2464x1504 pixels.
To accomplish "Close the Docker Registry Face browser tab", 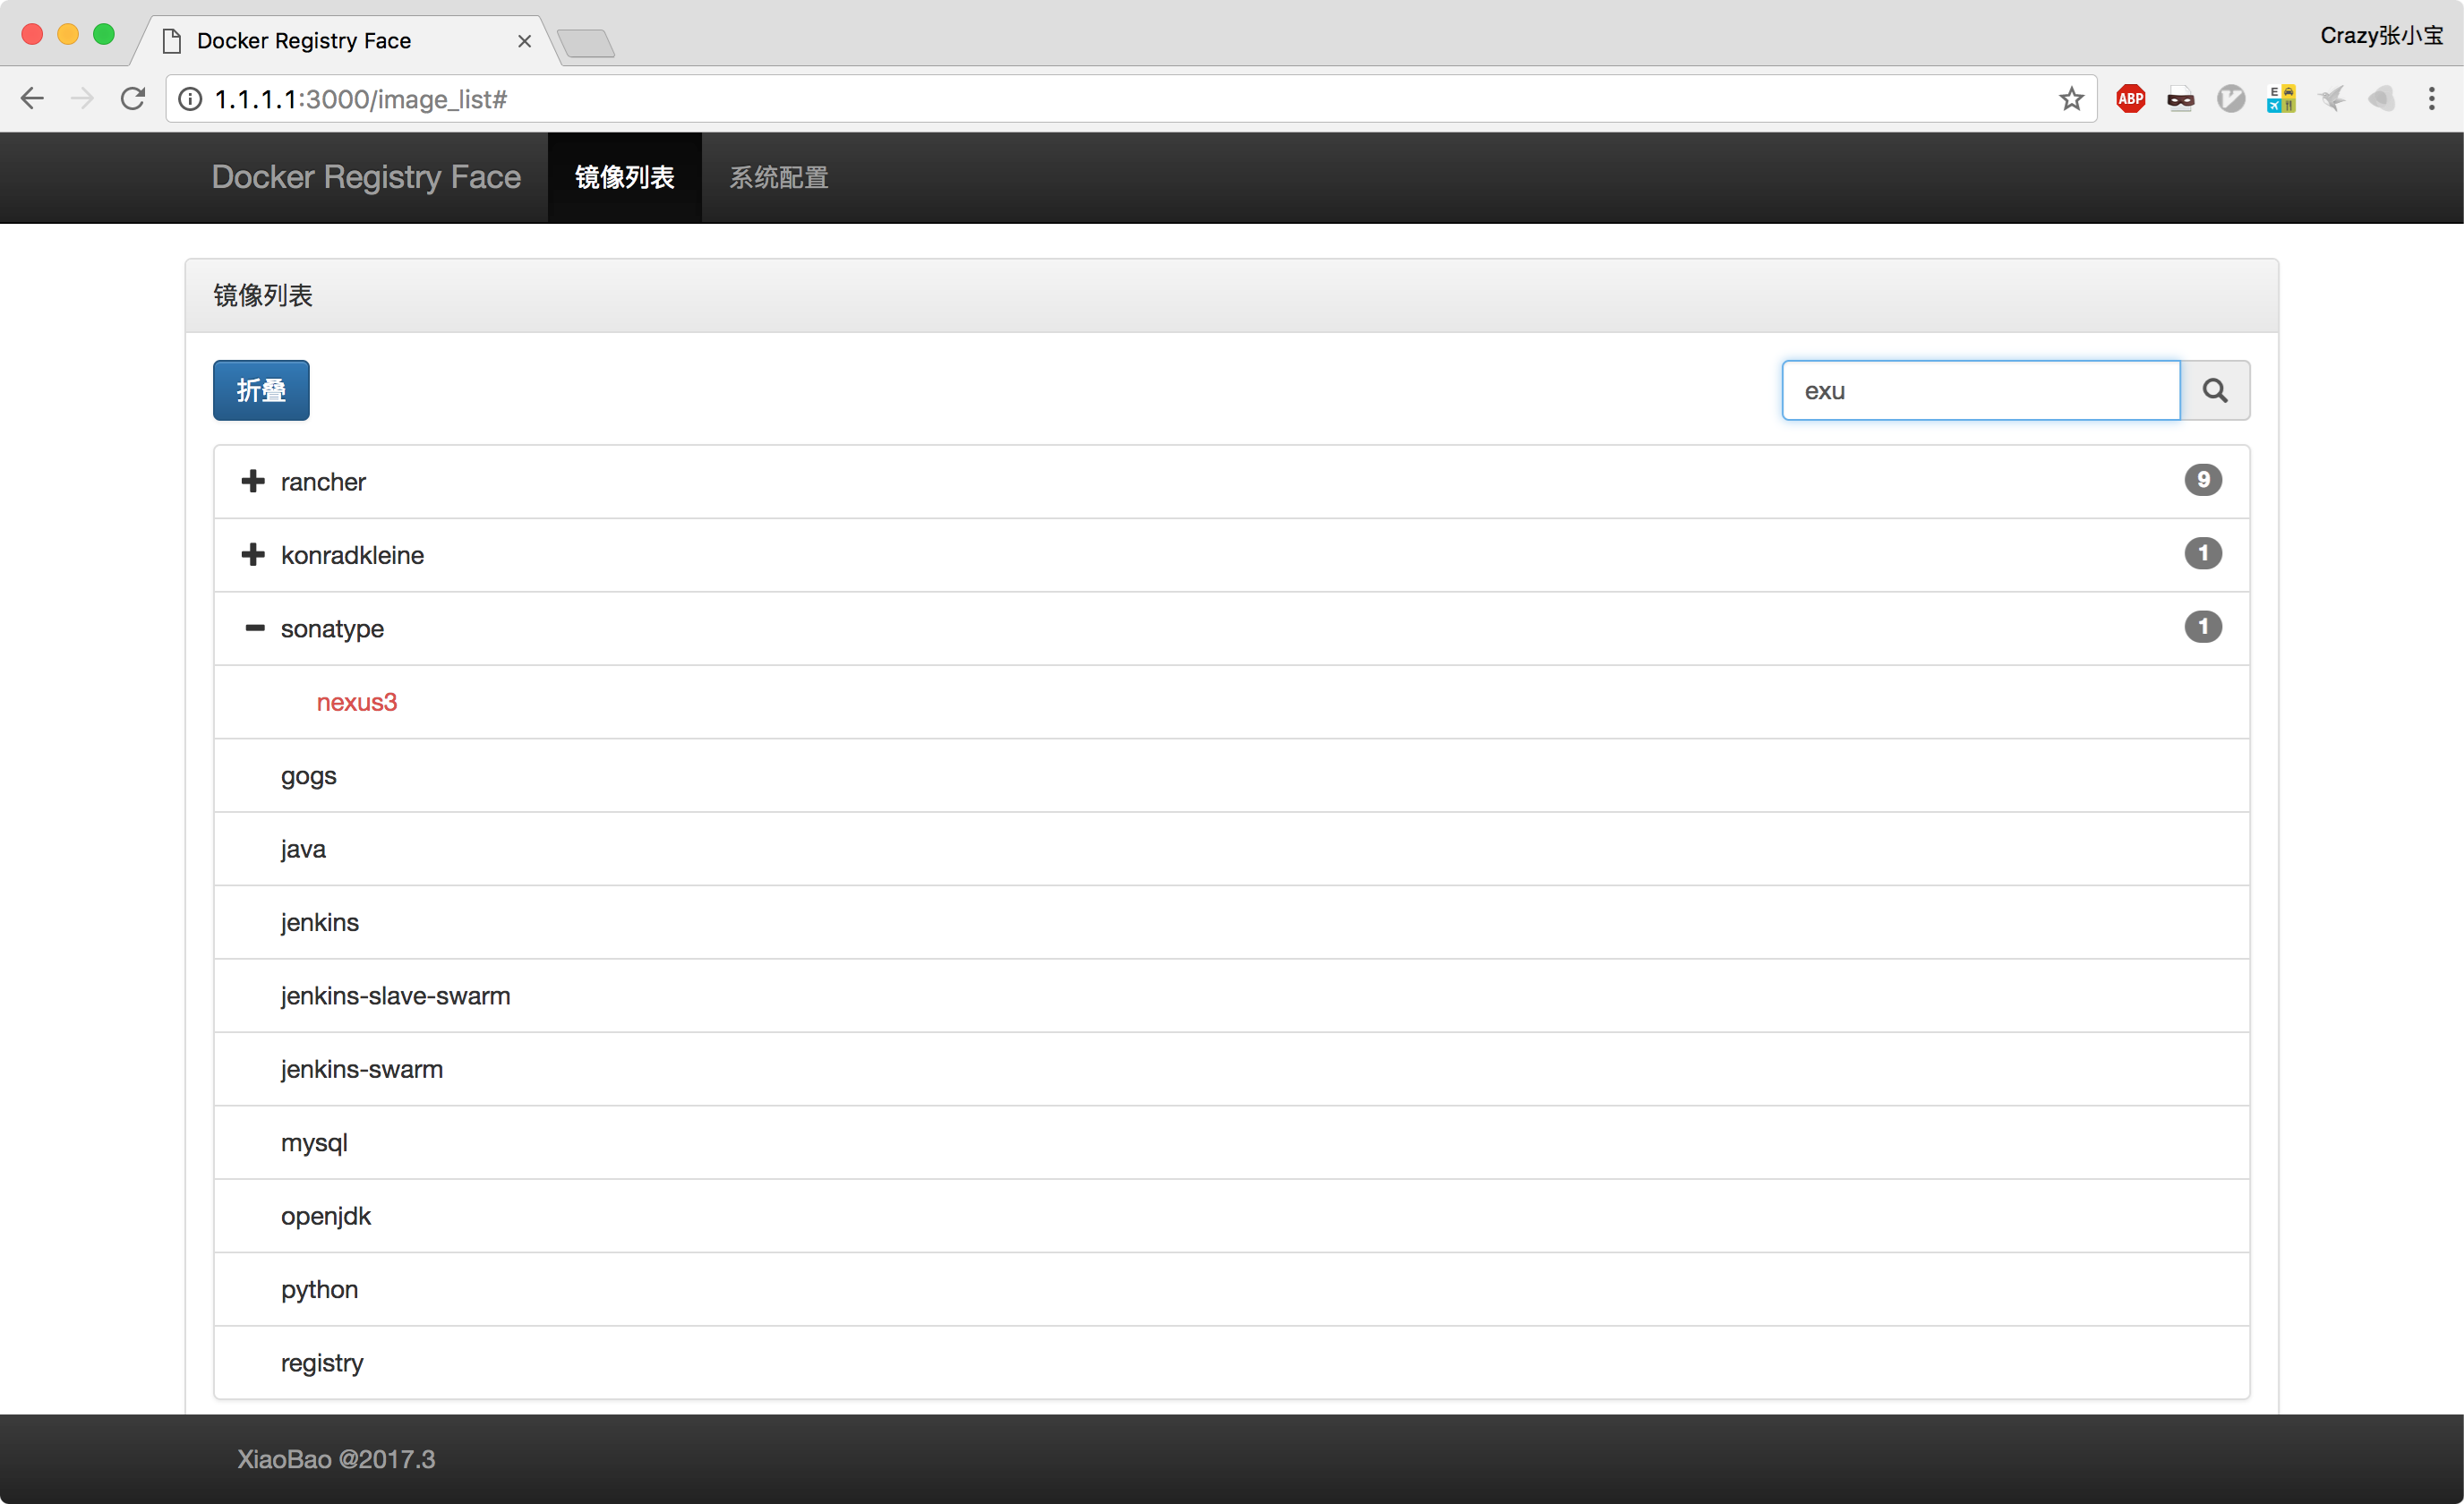I will point(524,41).
